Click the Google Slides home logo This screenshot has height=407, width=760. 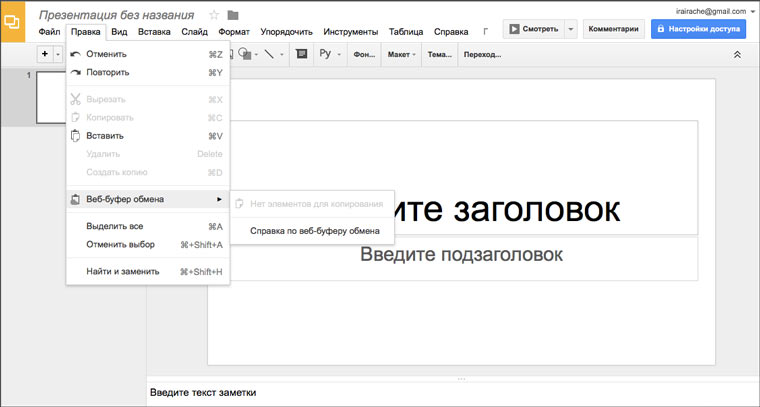15,21
